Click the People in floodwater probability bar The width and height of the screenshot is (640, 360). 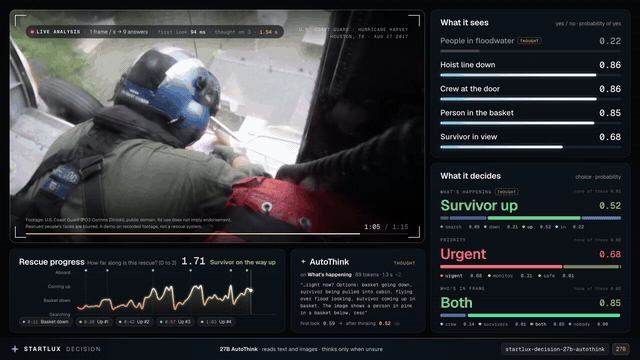pyautogui.click(x=530, y=51)
